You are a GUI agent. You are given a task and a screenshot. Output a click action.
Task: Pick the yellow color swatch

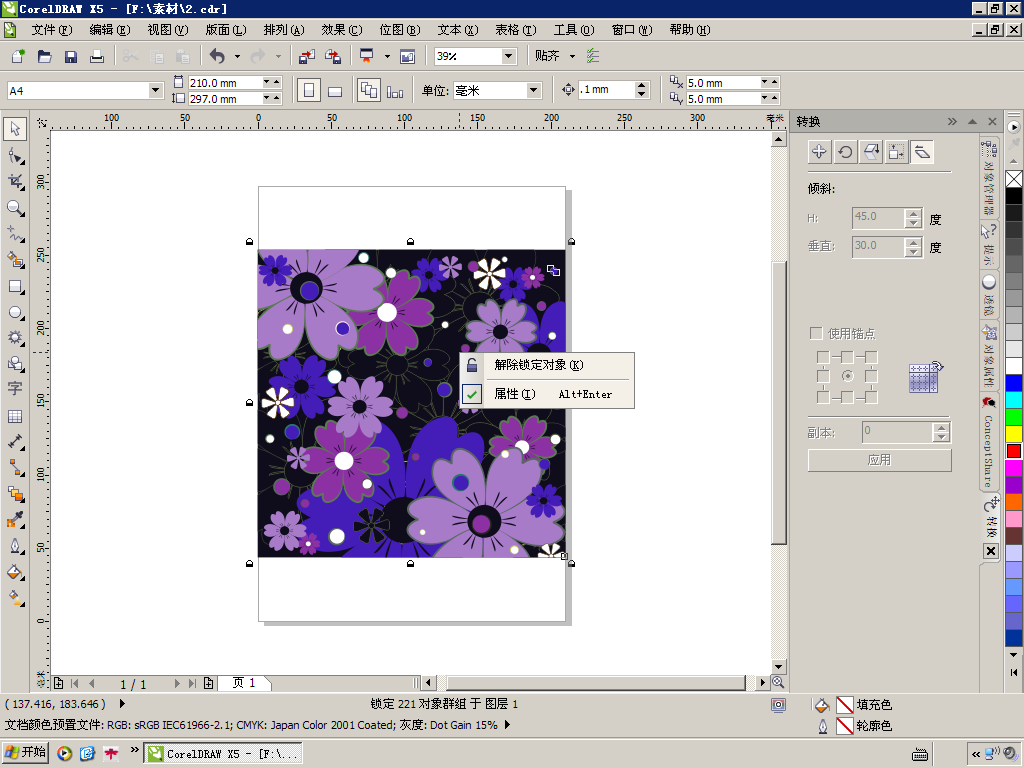1014,433
